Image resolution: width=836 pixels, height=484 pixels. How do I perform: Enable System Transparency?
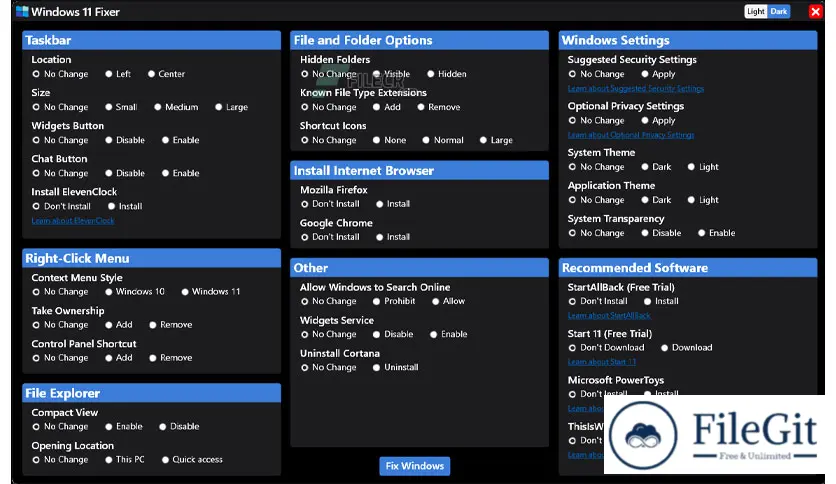[717, 233]
